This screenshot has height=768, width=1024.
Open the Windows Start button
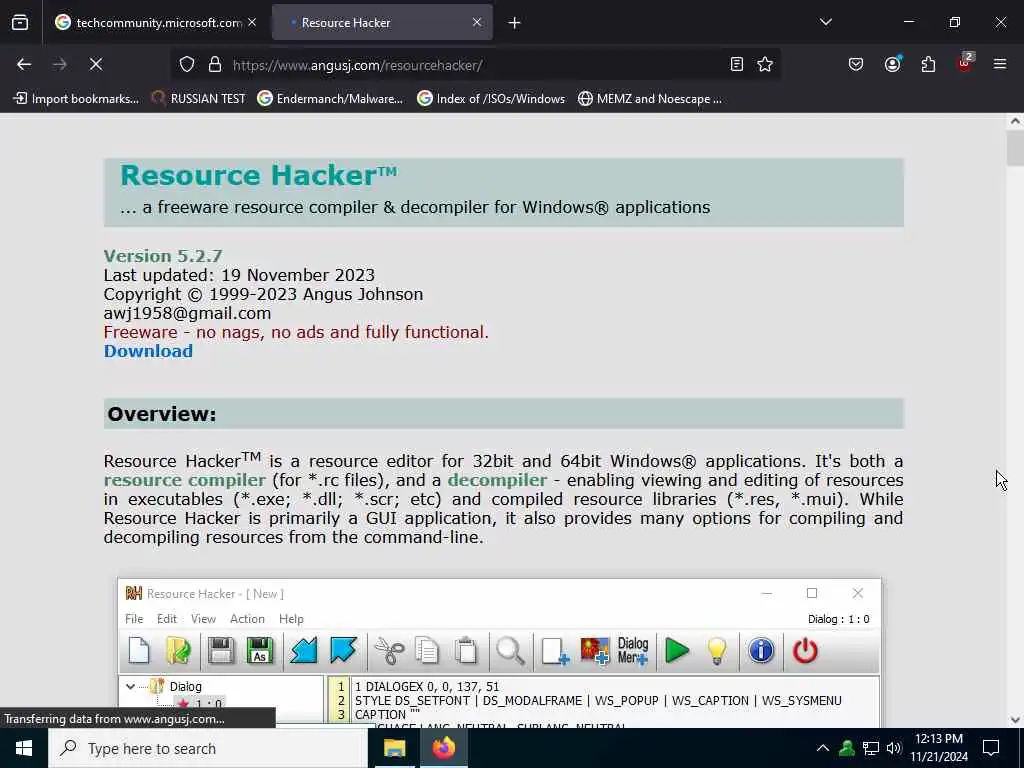click(24, 748)
